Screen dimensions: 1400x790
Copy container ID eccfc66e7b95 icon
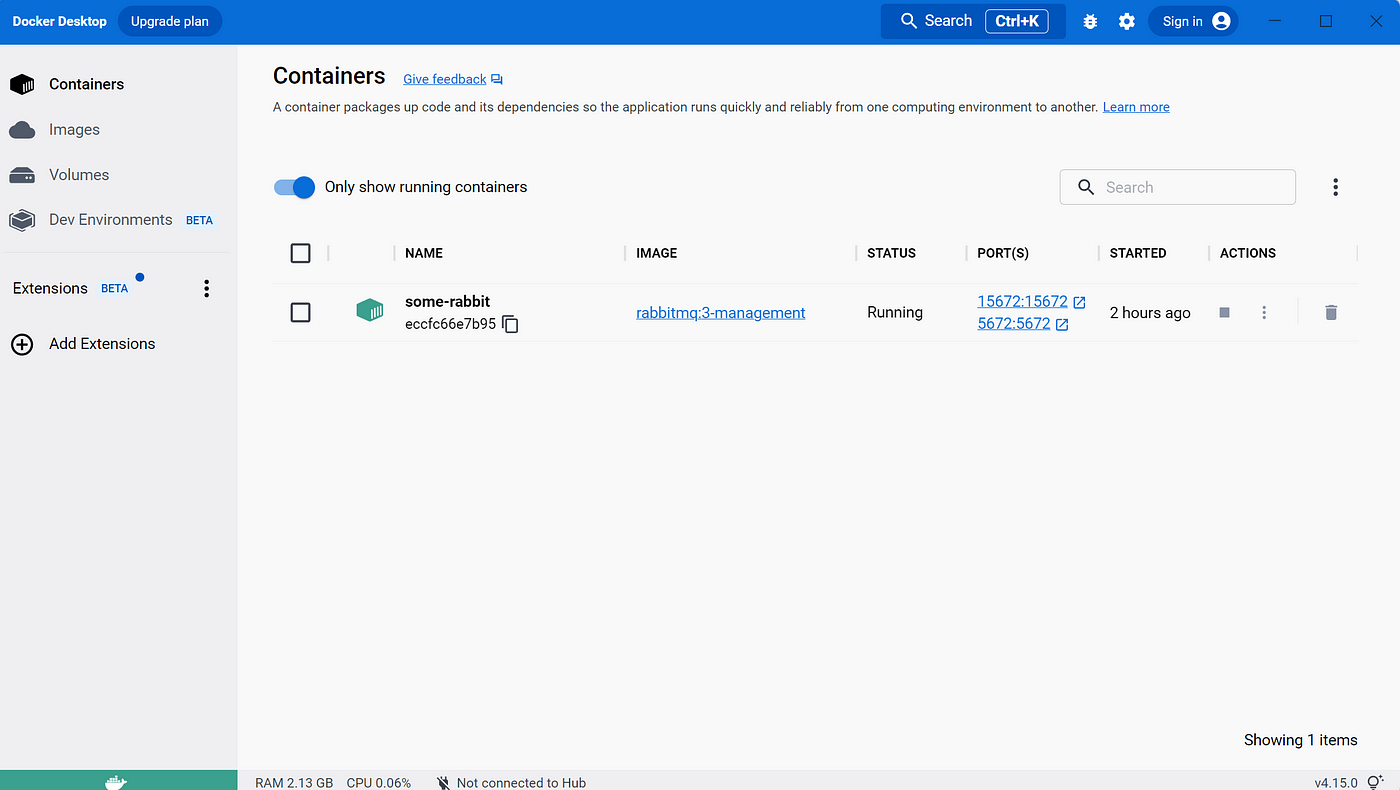tap(510, 324)
